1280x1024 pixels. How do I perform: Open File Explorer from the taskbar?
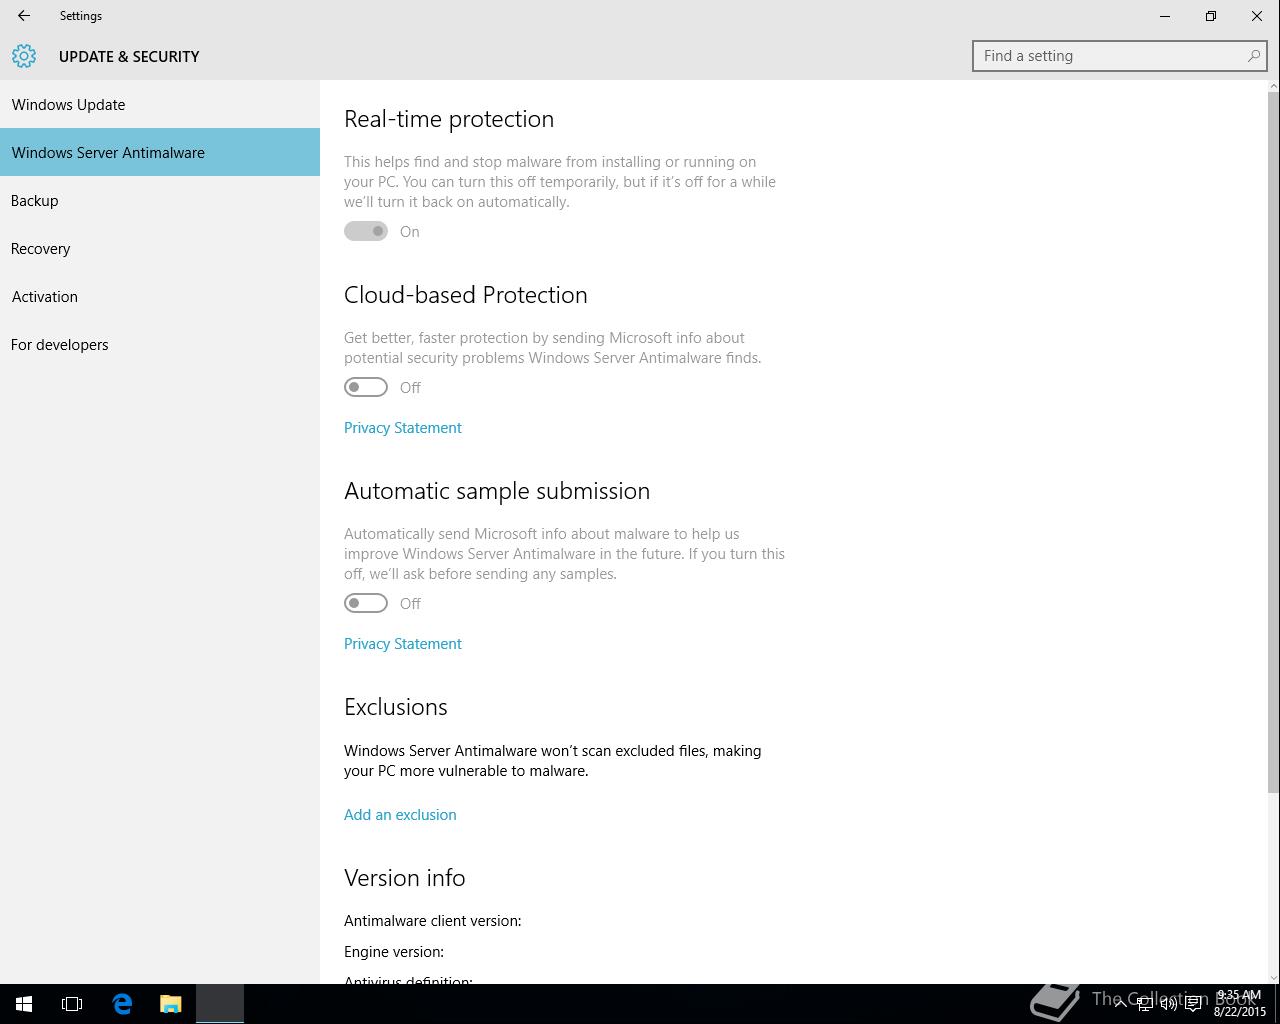coord(171,1004)
